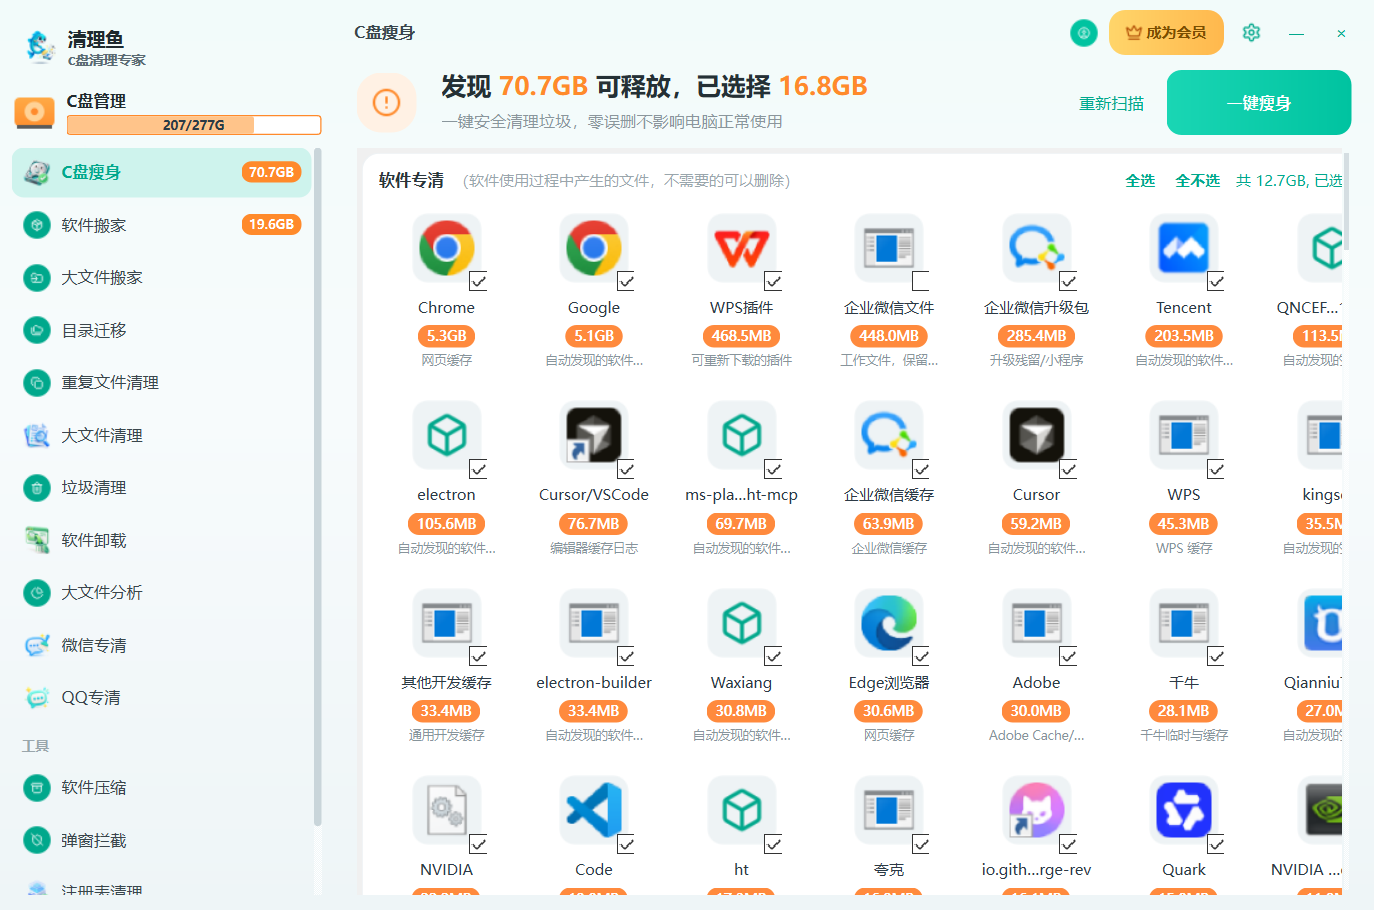
Task: Click the Quark app icon
Action: pos(1184,810)
